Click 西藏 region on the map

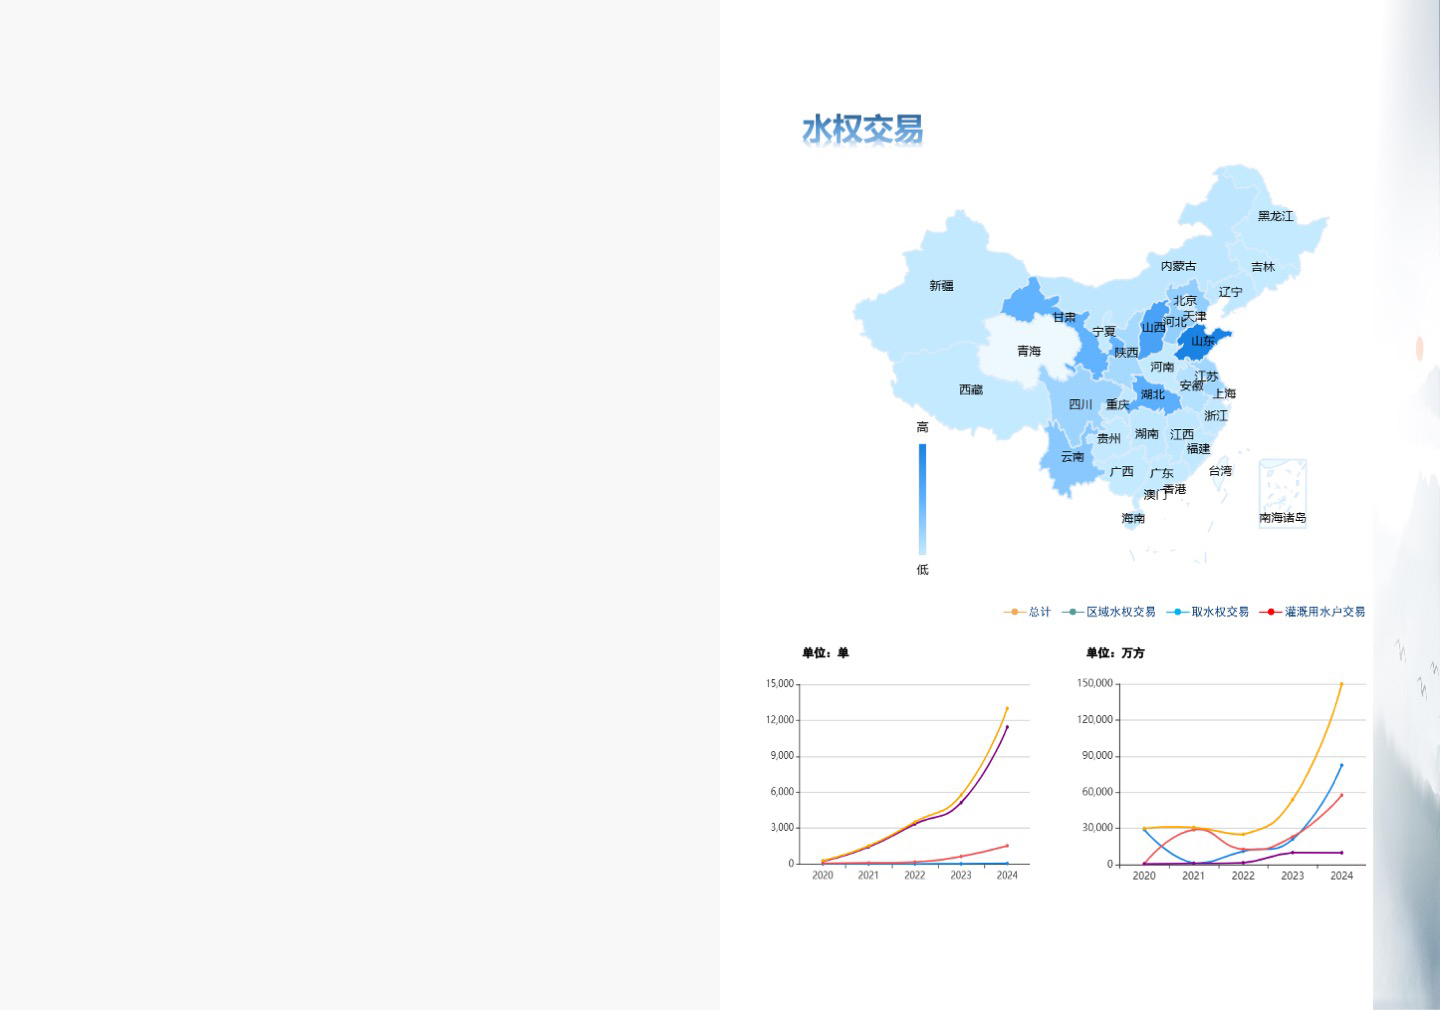pyautogui.click(x=970, y=390)
